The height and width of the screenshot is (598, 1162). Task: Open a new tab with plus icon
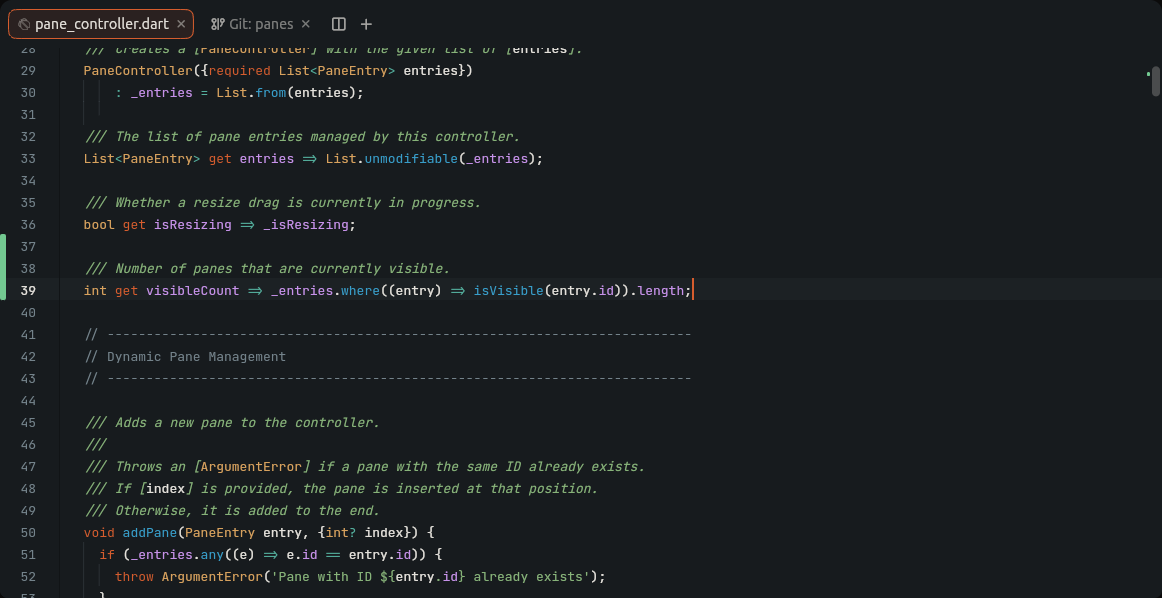366,24
